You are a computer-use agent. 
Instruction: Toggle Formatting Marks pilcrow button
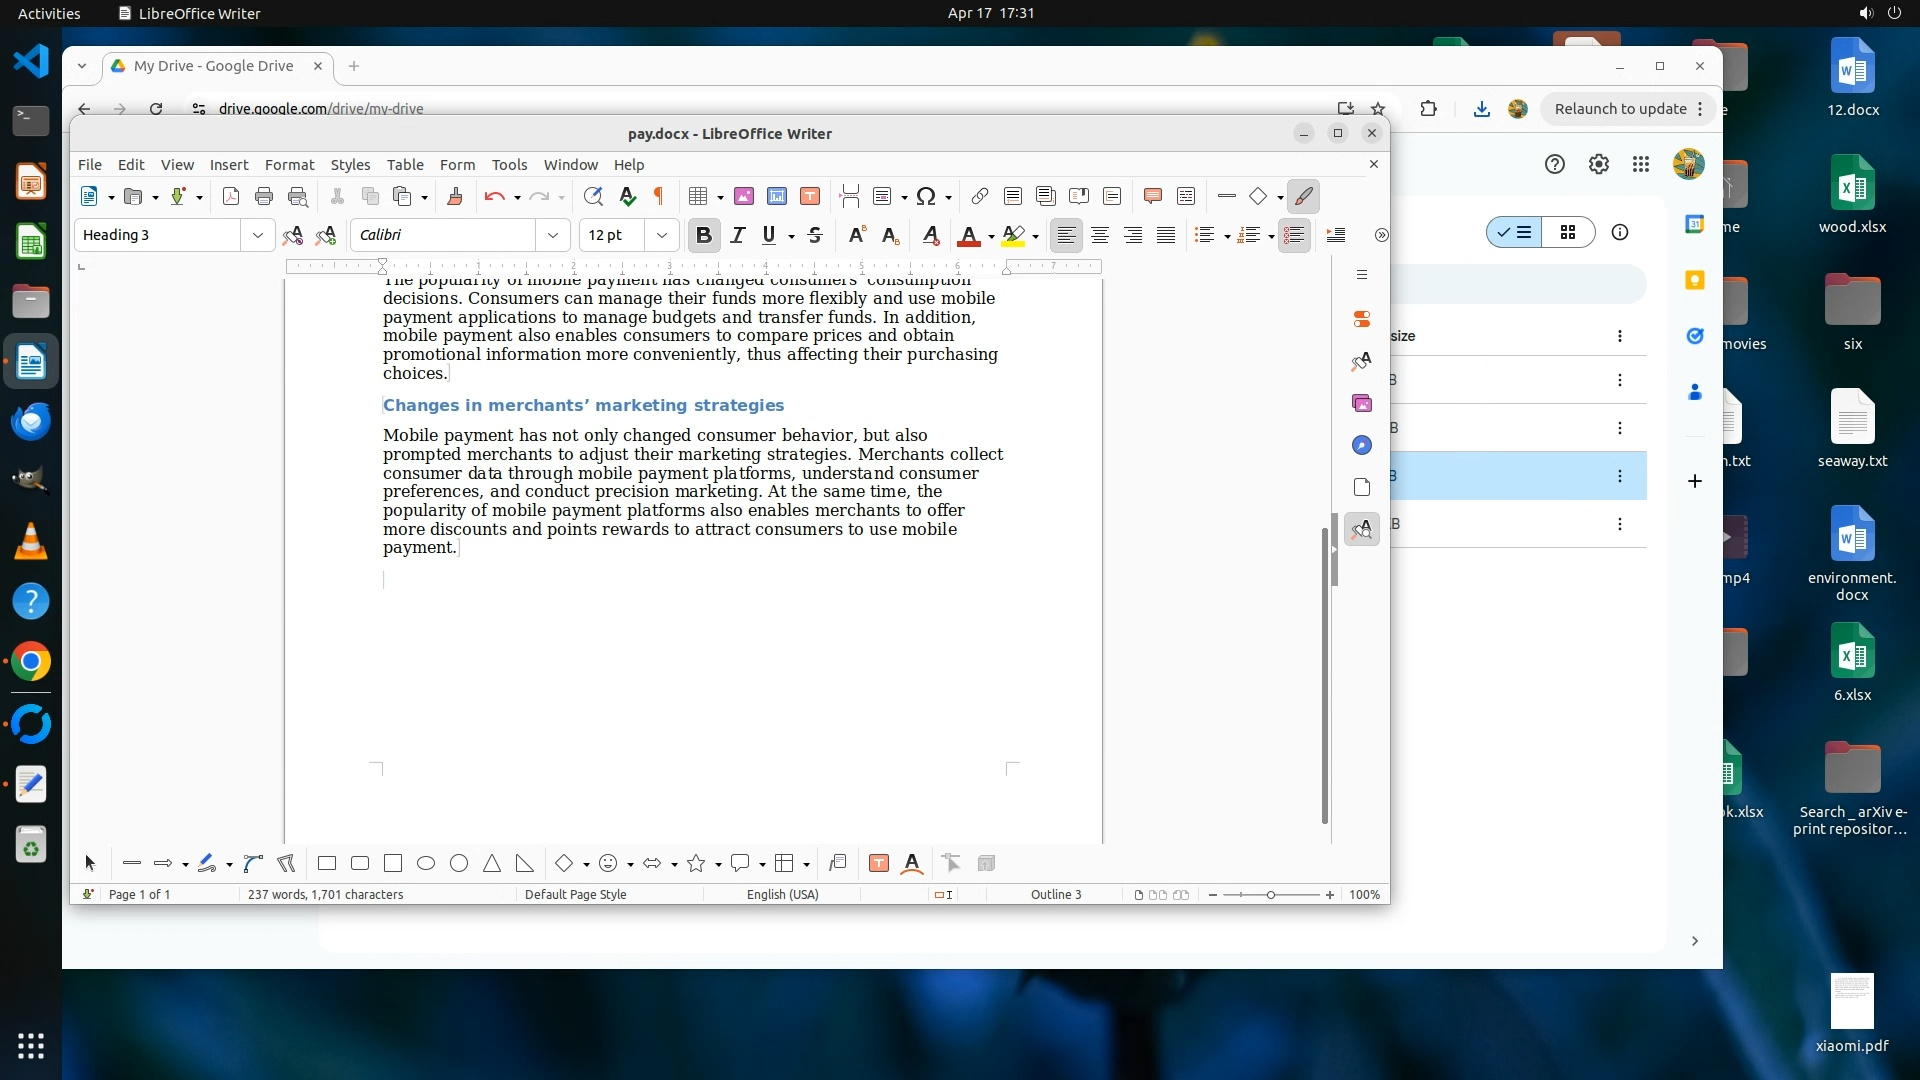coord(659,196)
